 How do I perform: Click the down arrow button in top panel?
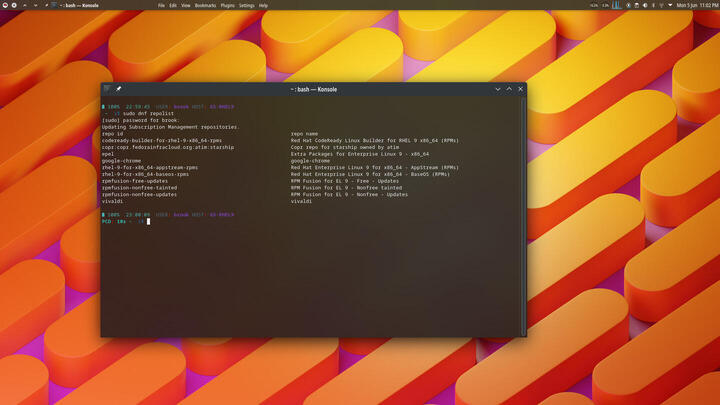click(x=35, y=6)
